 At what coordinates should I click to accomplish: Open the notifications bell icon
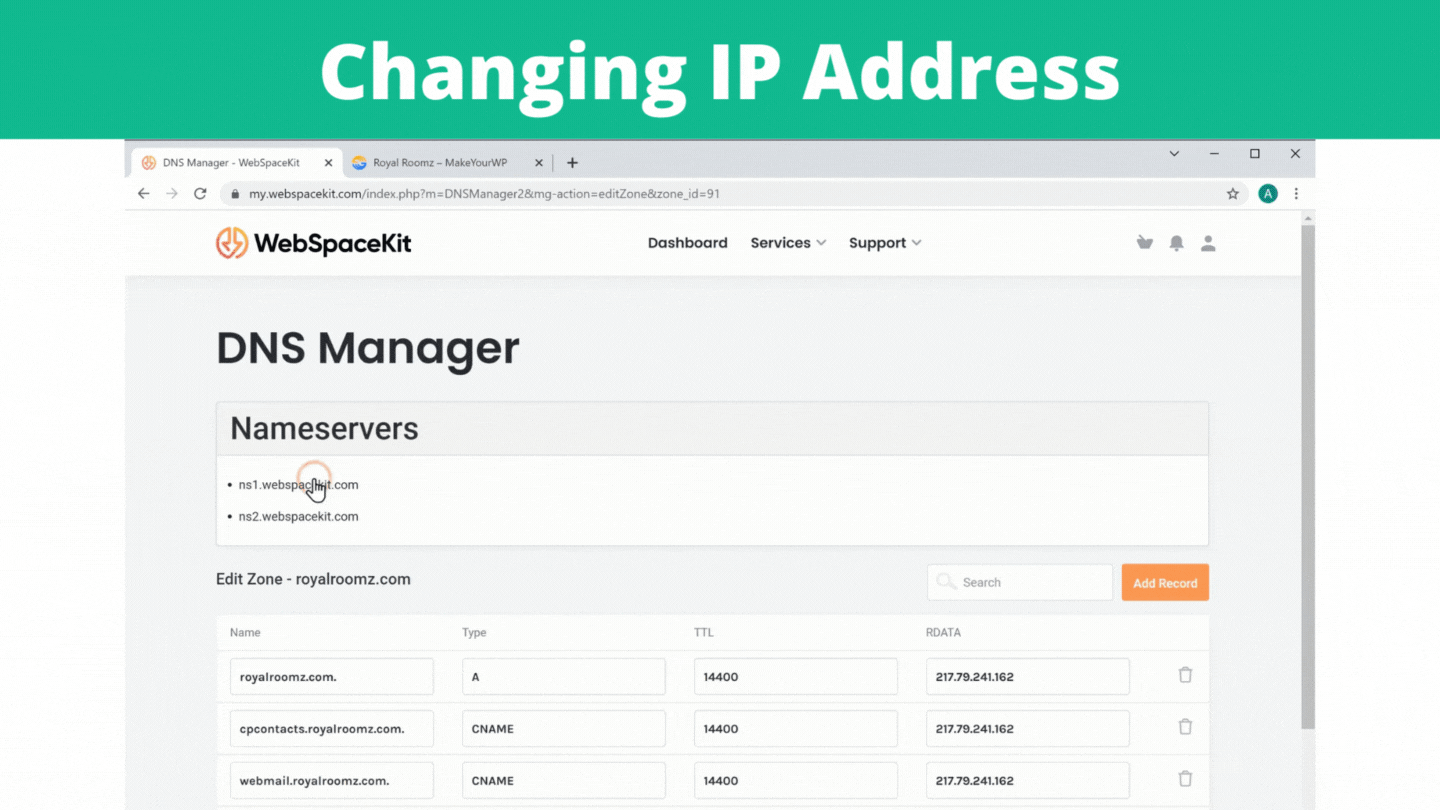pyautogui.click(x=1177, y=243)
